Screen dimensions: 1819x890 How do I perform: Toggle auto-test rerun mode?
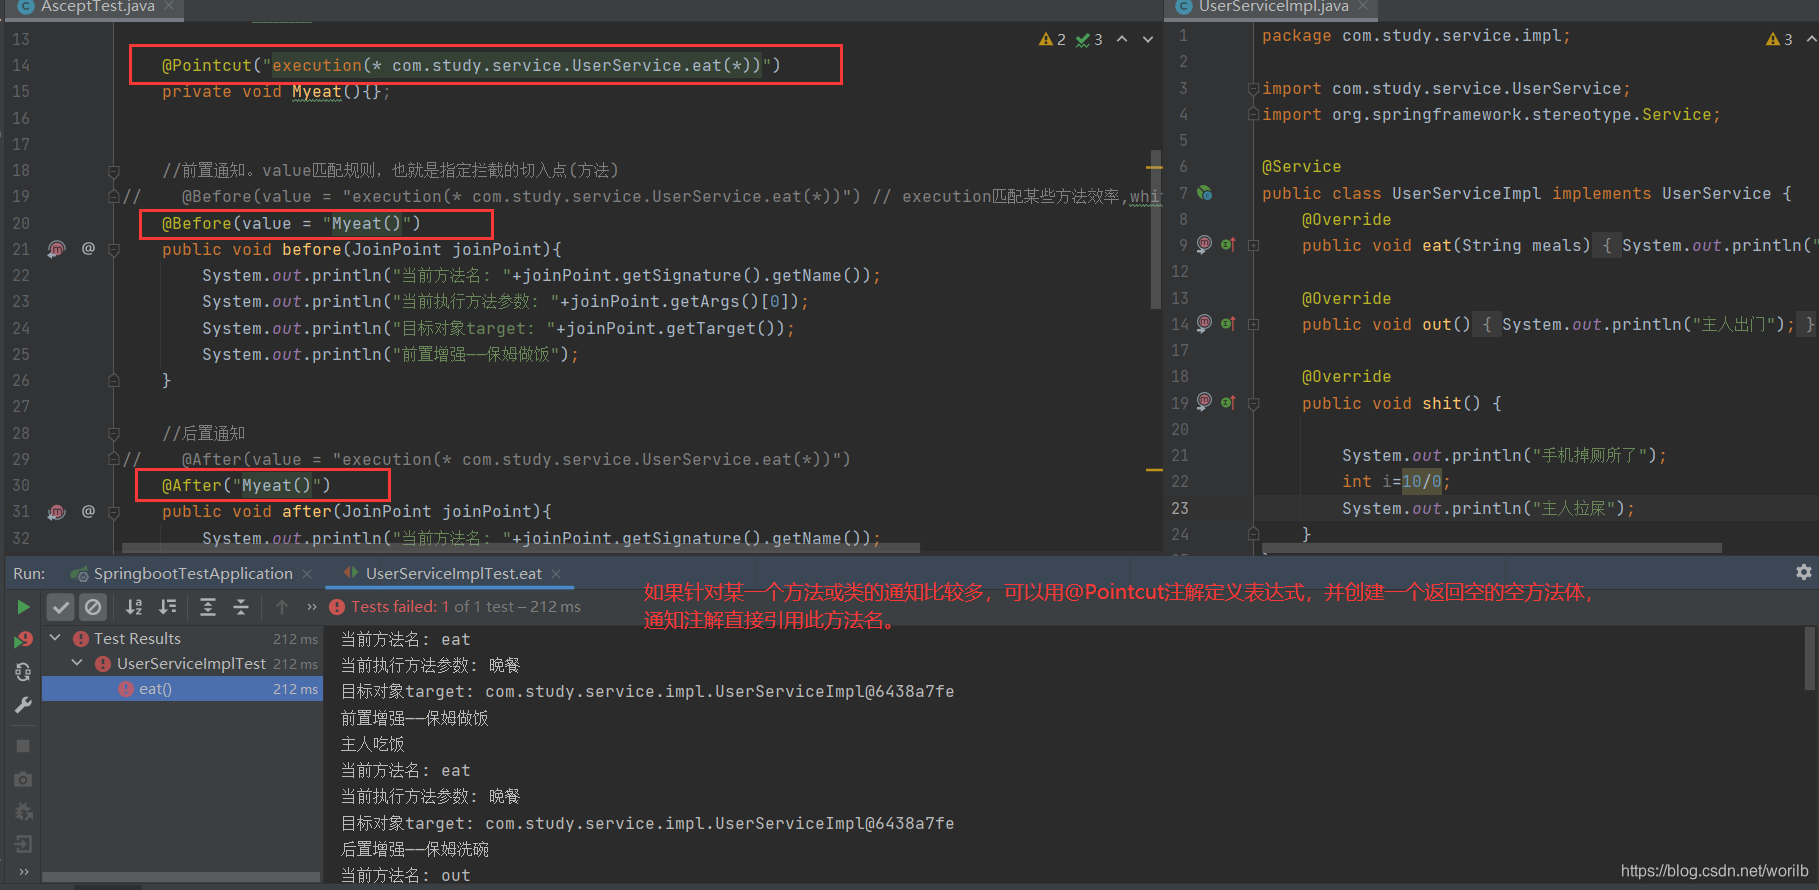tap(23, 673)
